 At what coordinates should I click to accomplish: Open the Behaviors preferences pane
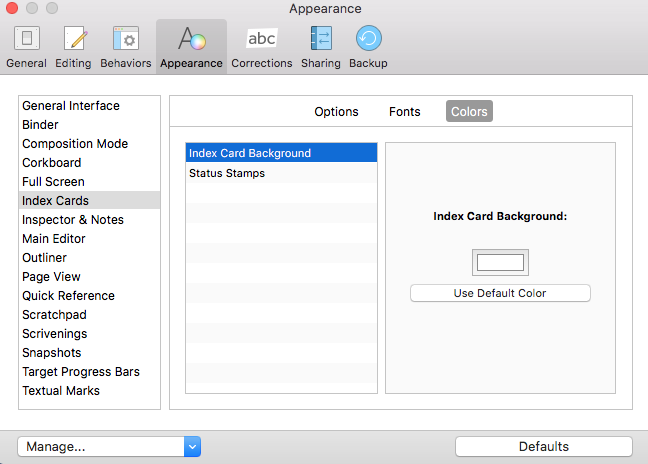[x=126, y=47]
